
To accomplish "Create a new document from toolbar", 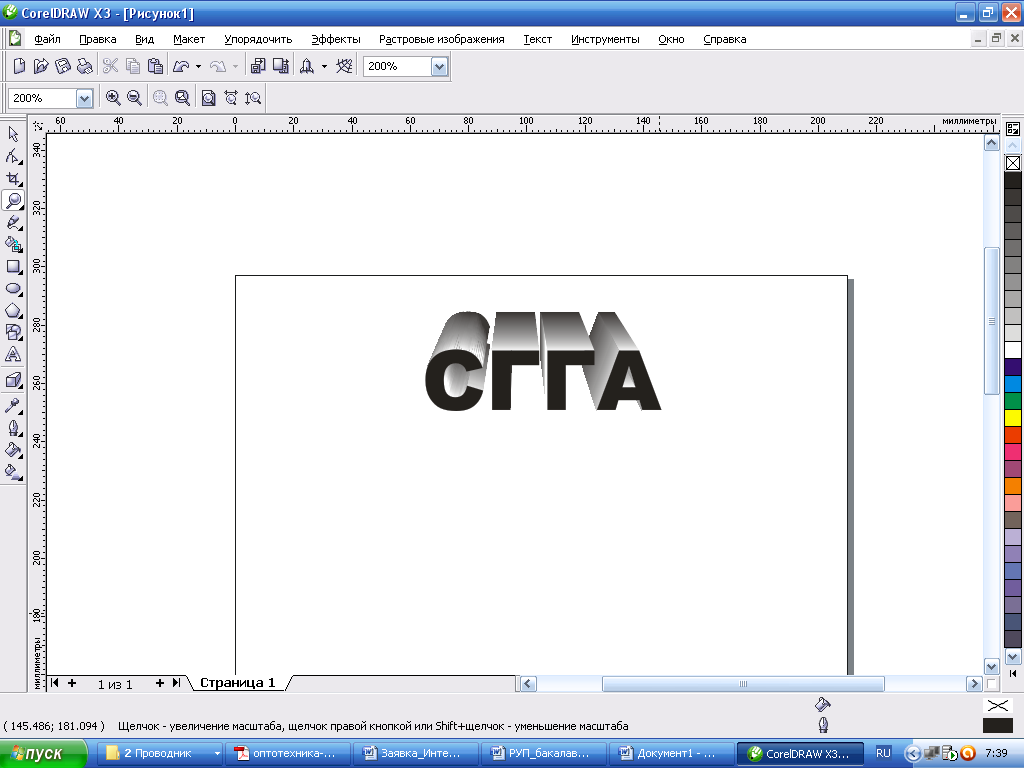I will pos(19,66).
